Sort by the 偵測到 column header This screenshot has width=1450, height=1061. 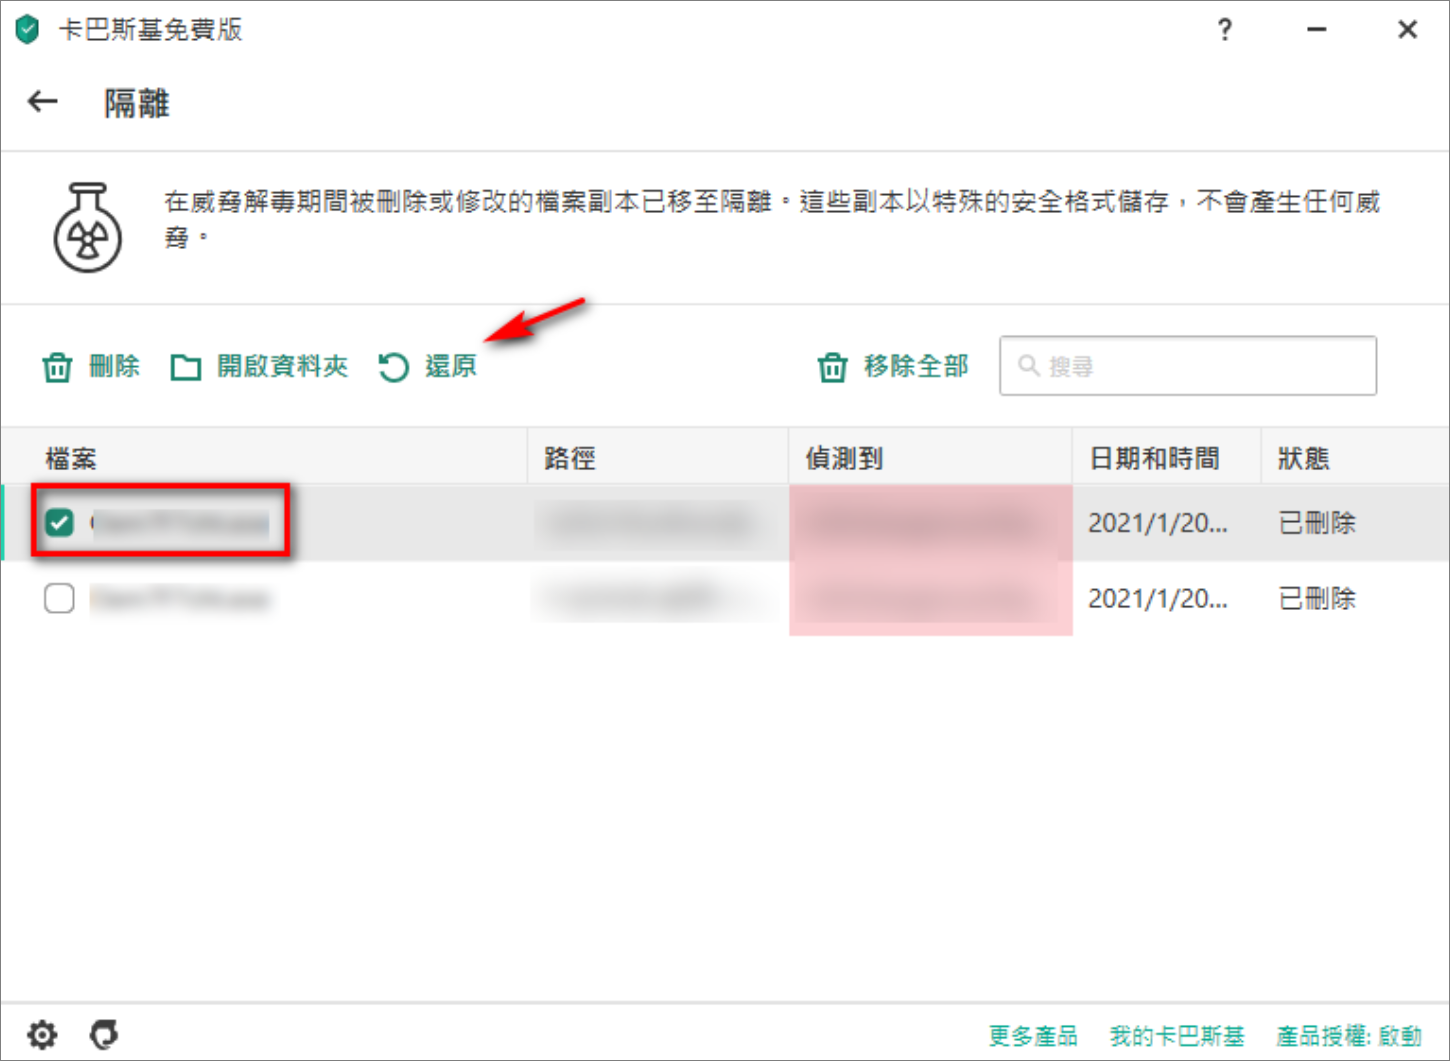844,459
